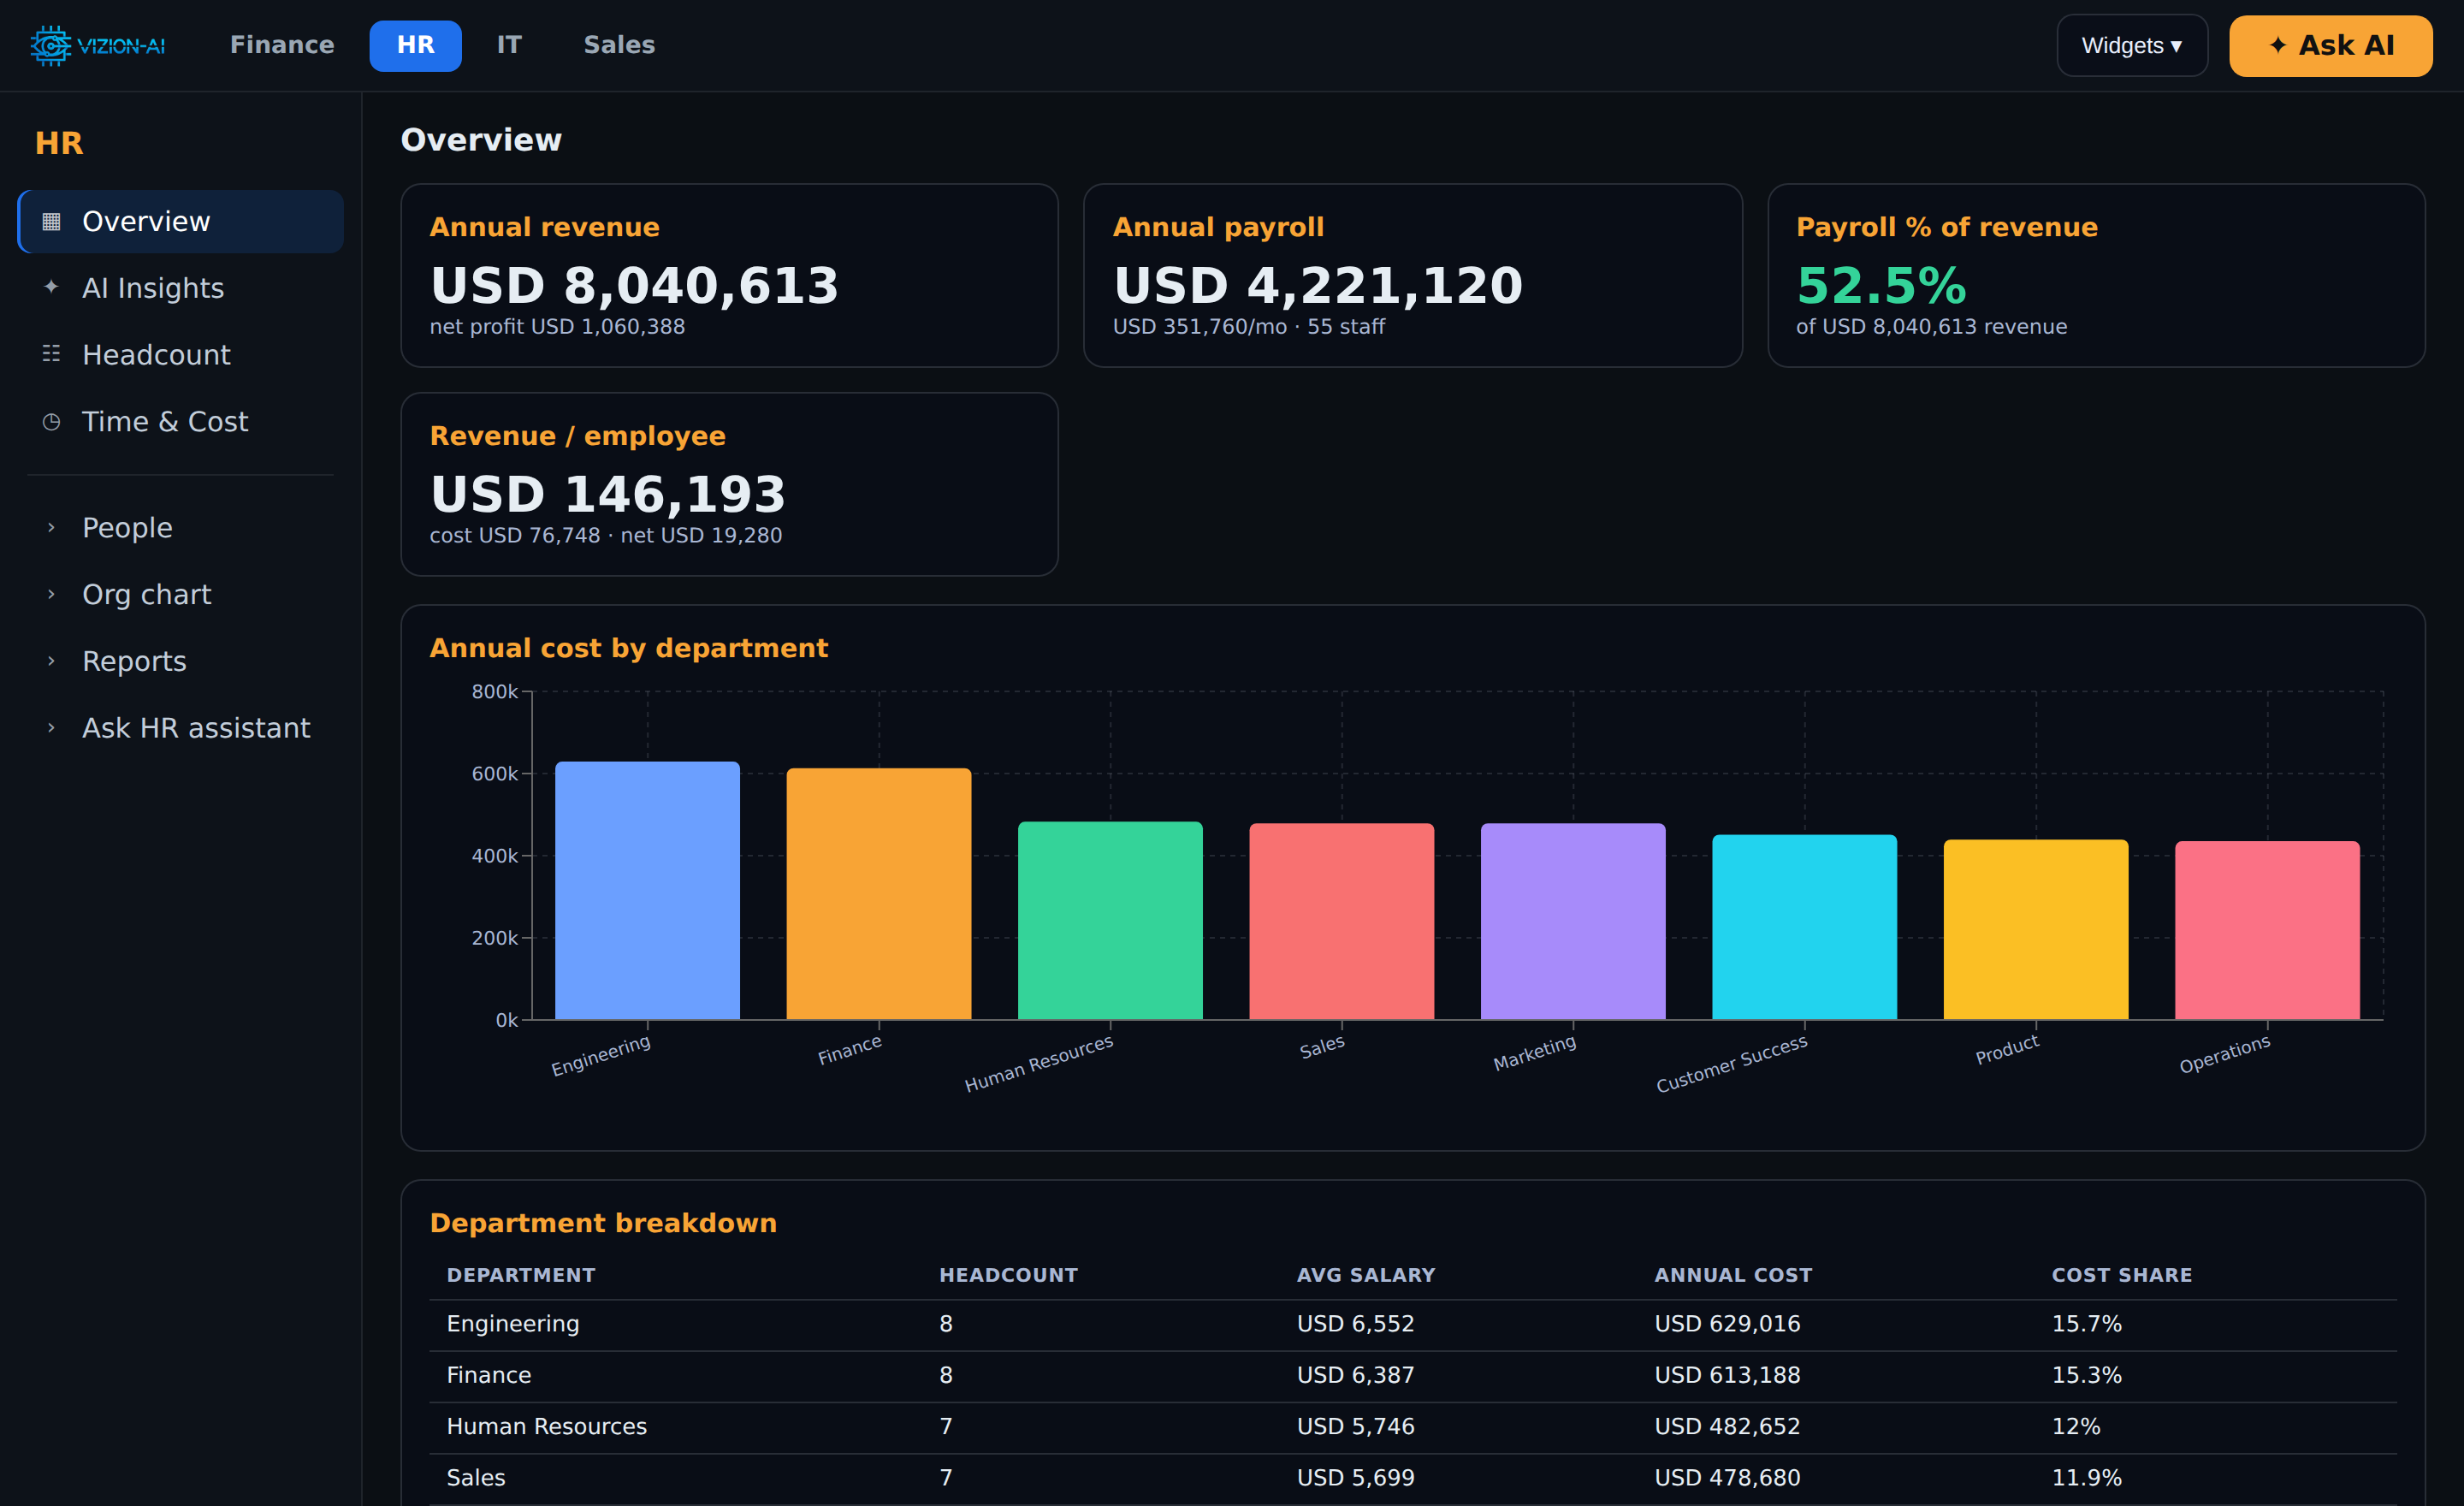Screen dimensions: 2464x1506
Task: Open AI Insights in the sidebar
Action: [181, 287]
